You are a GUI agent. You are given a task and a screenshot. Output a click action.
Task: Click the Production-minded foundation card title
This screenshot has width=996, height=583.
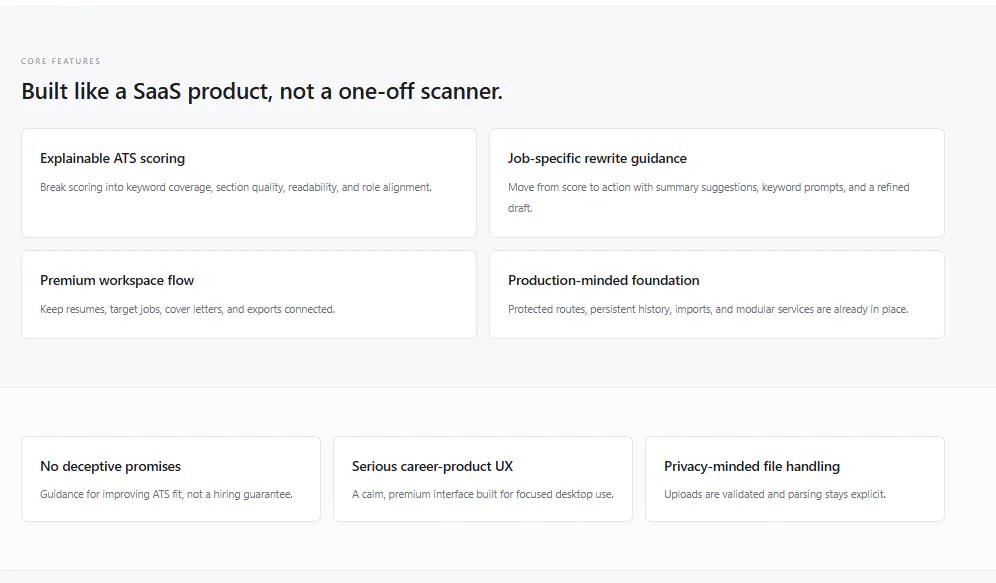(x=603, y=280)
